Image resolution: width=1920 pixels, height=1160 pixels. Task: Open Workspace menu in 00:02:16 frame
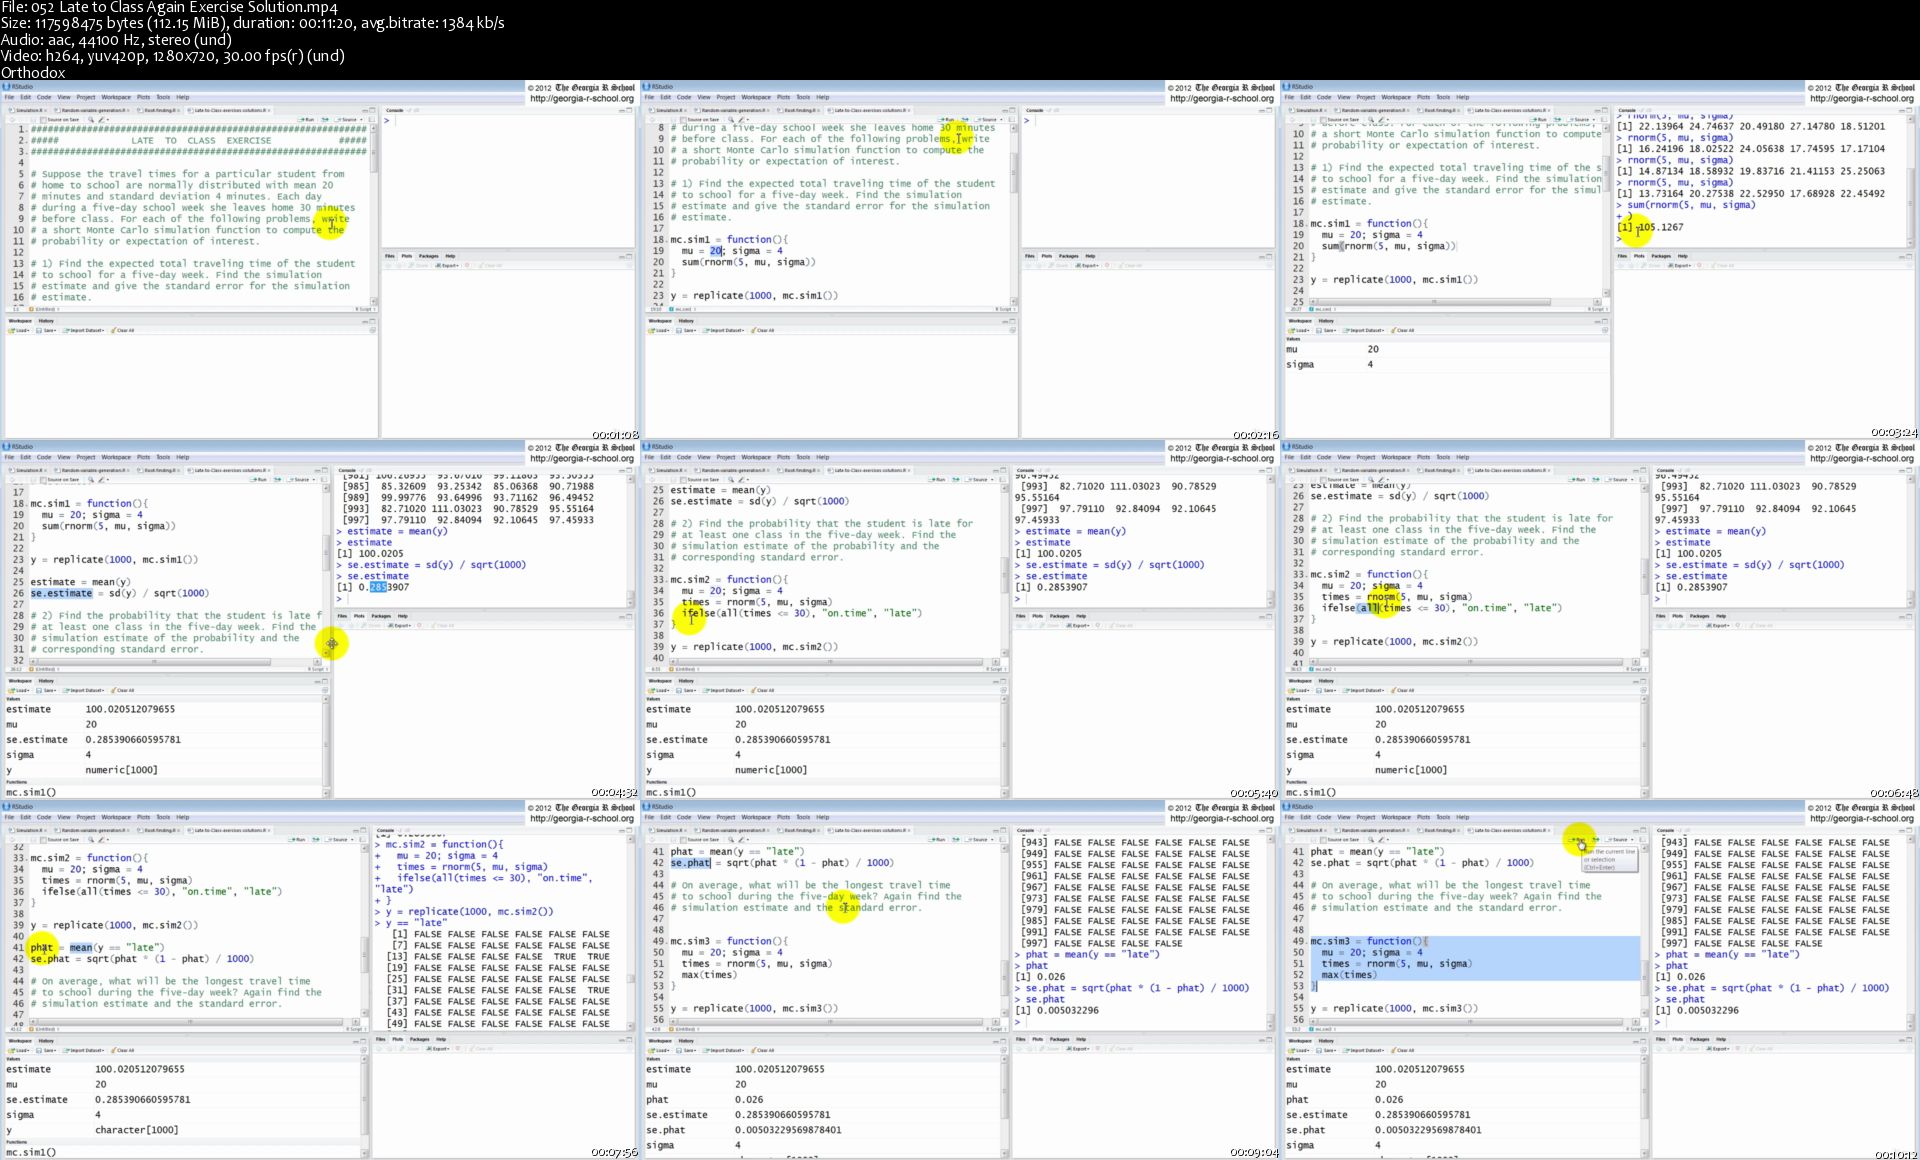click(x=756, y=97)
